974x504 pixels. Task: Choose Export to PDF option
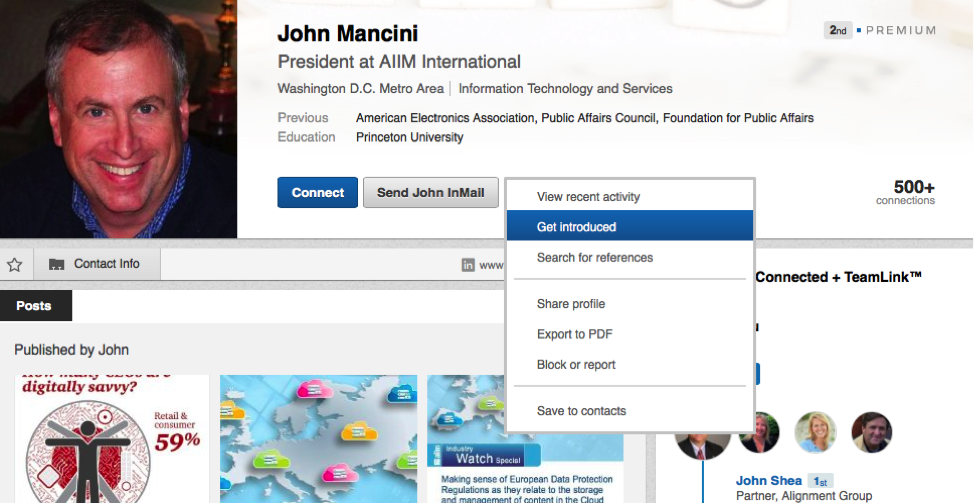tap(630, 334)
